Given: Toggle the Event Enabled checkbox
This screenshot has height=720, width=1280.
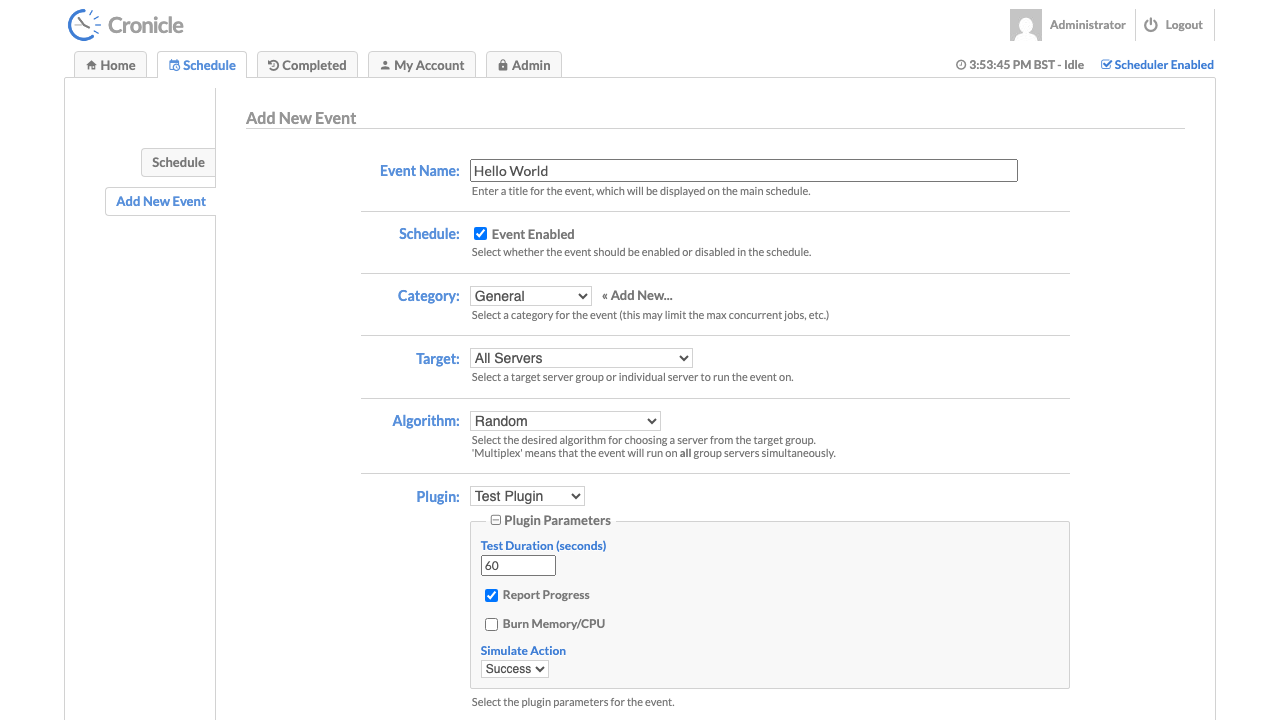Looking at the screenshot, I should [480, 234].
